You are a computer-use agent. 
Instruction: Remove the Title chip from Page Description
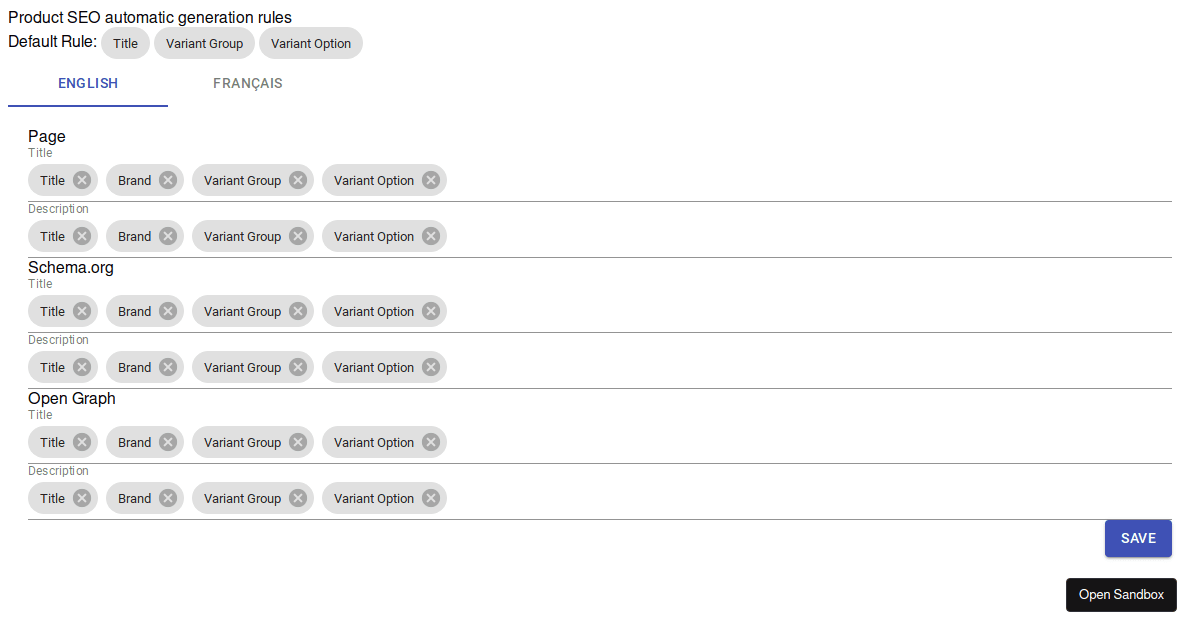80,236
